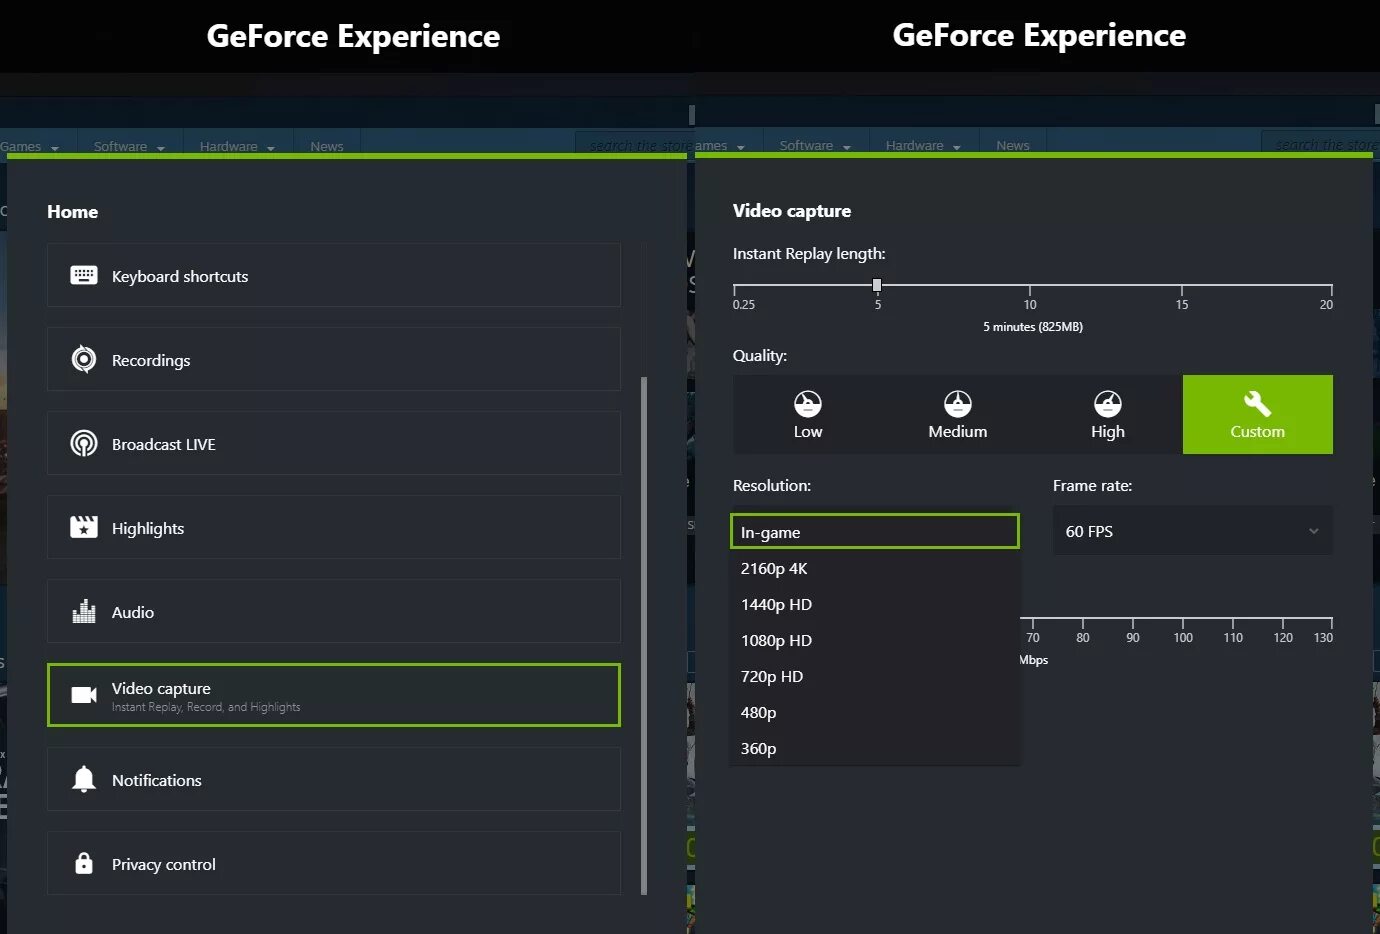This screenshot has height=934, width=1380.
Task: Click the Low quality gauge icon
Action: click(x=808, y=404)
